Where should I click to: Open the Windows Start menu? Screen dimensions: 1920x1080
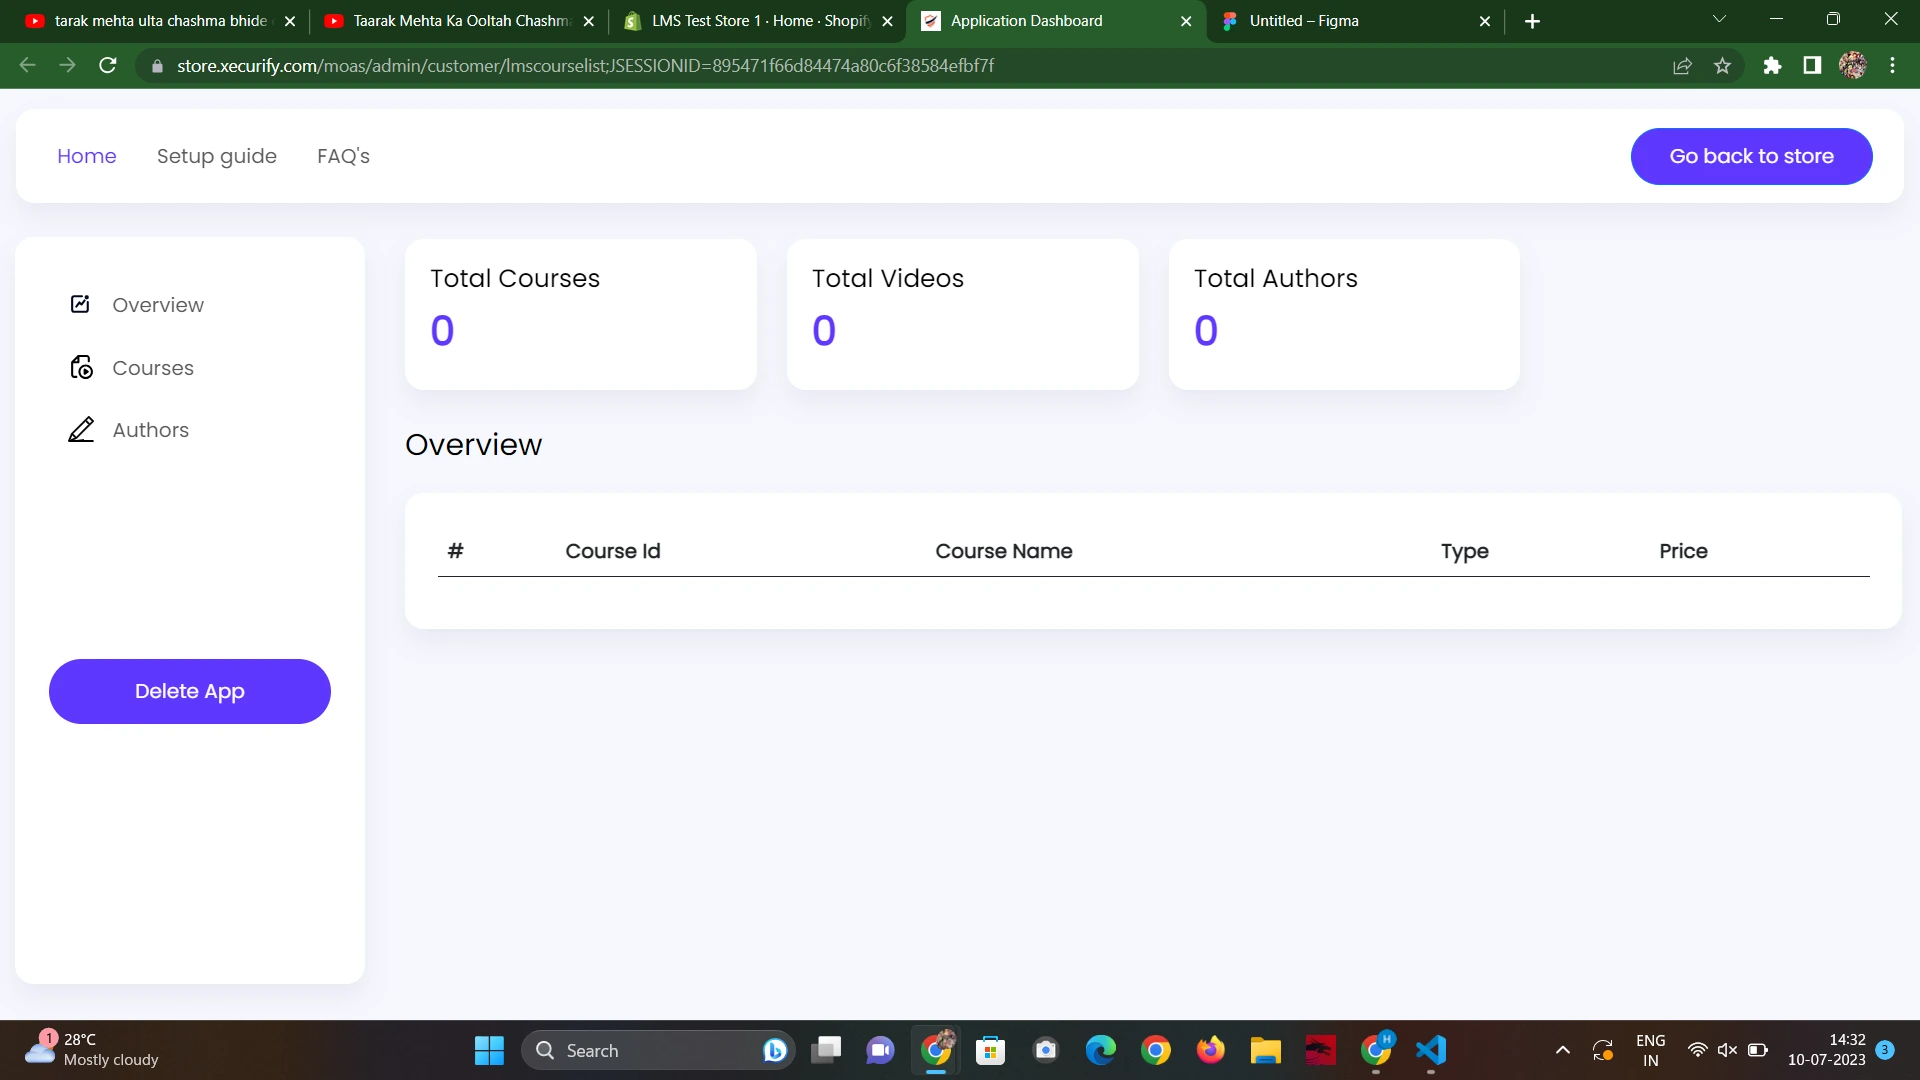click(489, 1050)
